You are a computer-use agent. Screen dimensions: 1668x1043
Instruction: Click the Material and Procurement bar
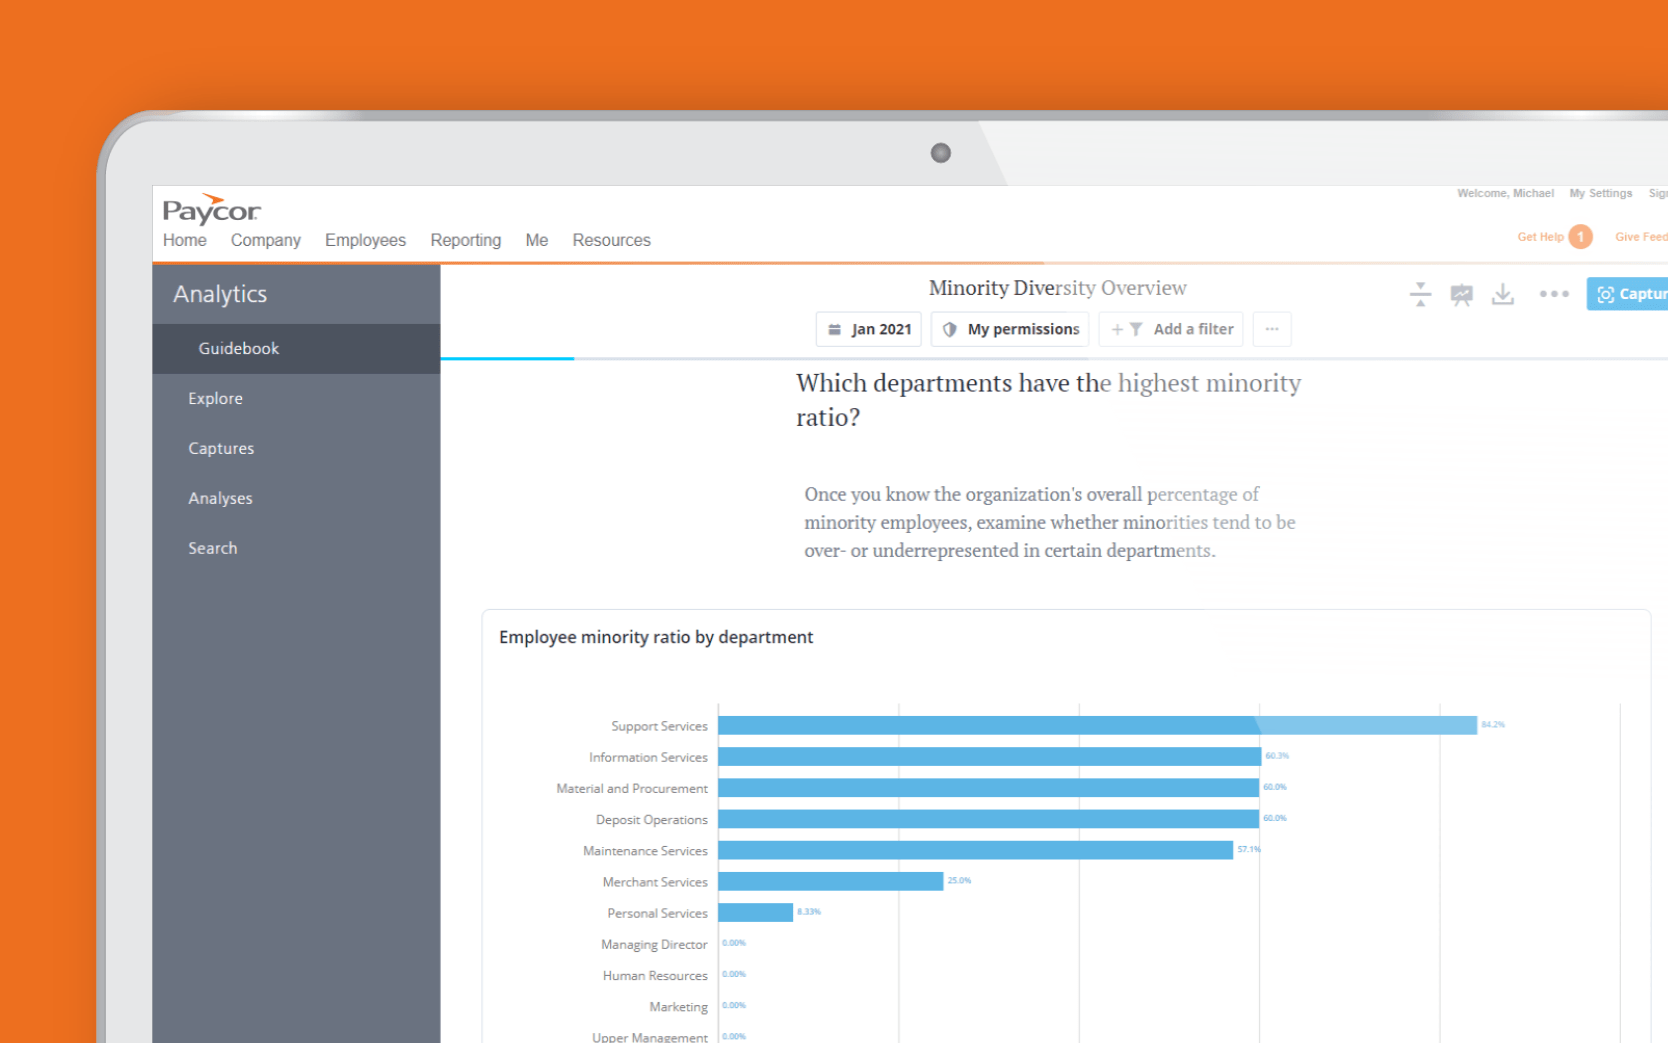click(988, 788)
